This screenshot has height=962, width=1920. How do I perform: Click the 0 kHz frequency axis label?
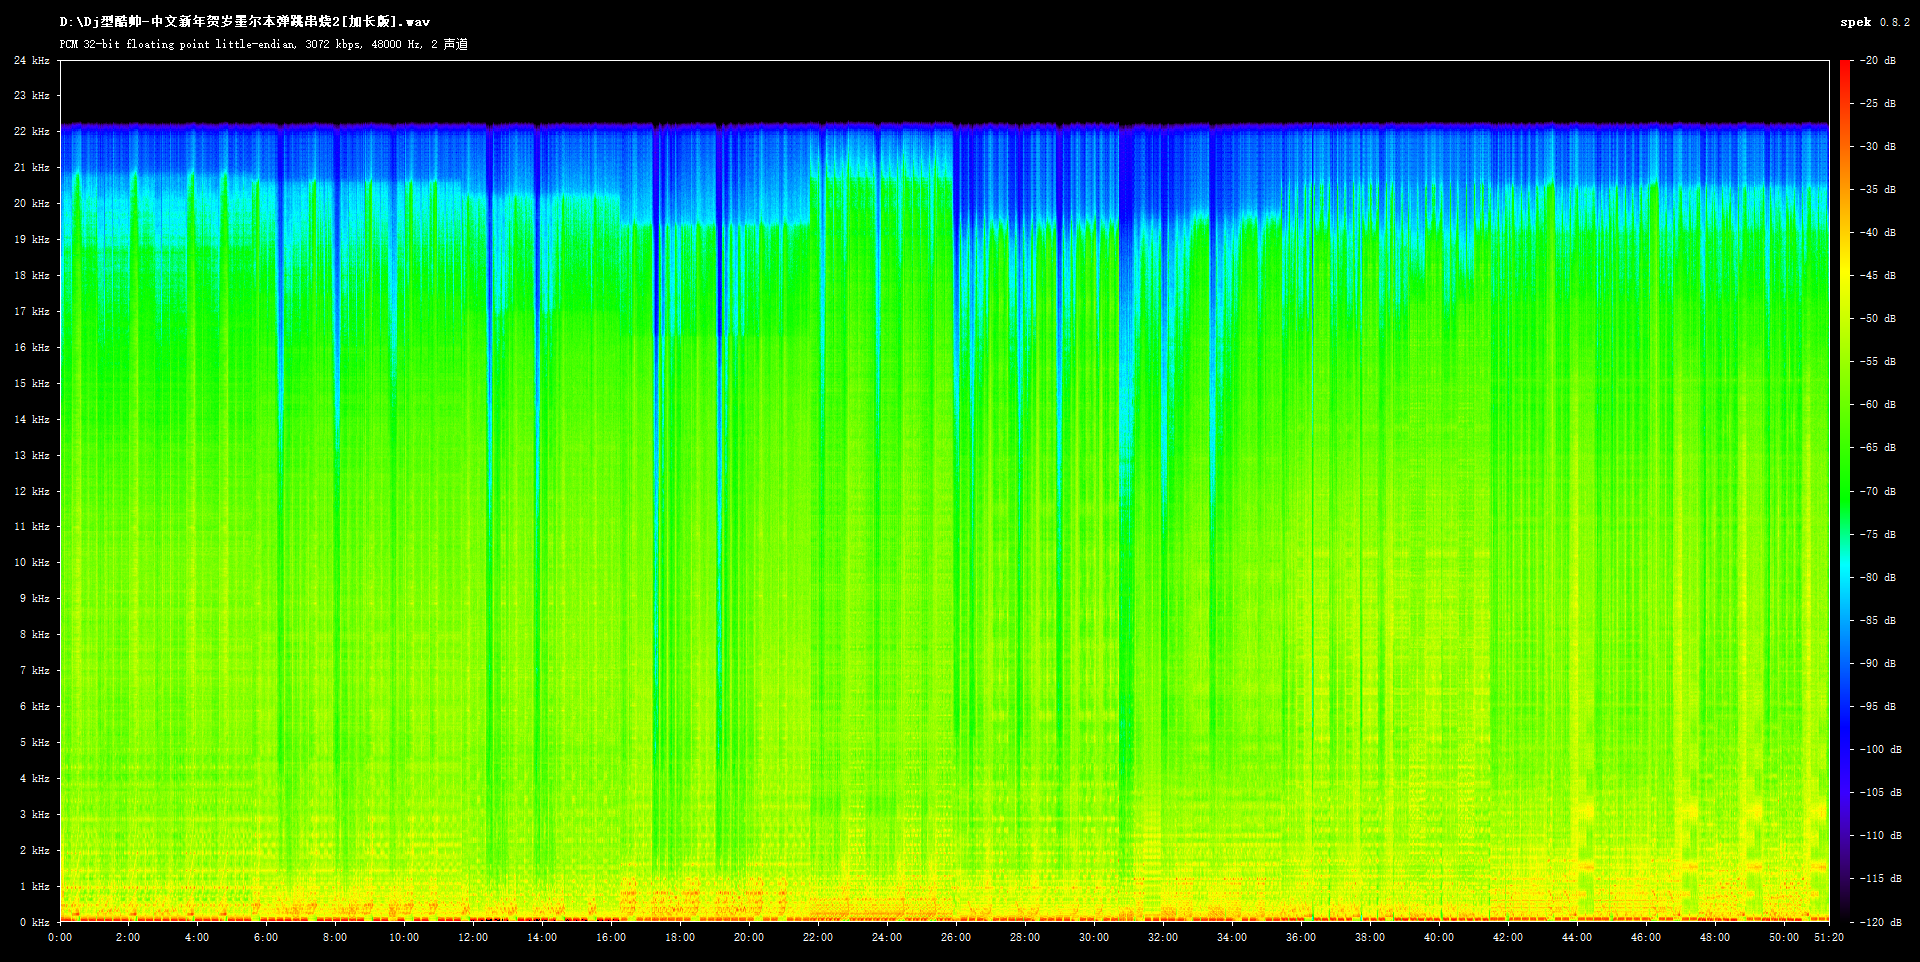pos(34,922)
